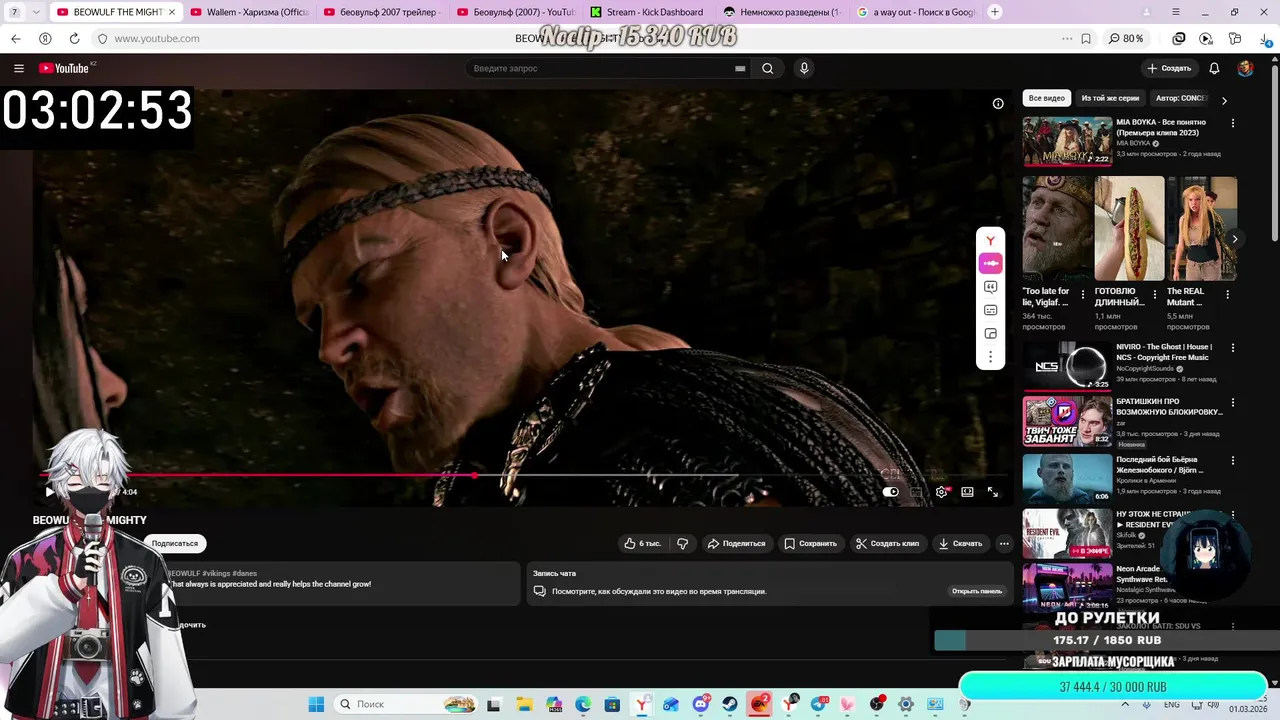Image resolution: width=1280 pixels, height=720 pixels.
Task: Open the Windows Start menu
Action: coord(316,704)
